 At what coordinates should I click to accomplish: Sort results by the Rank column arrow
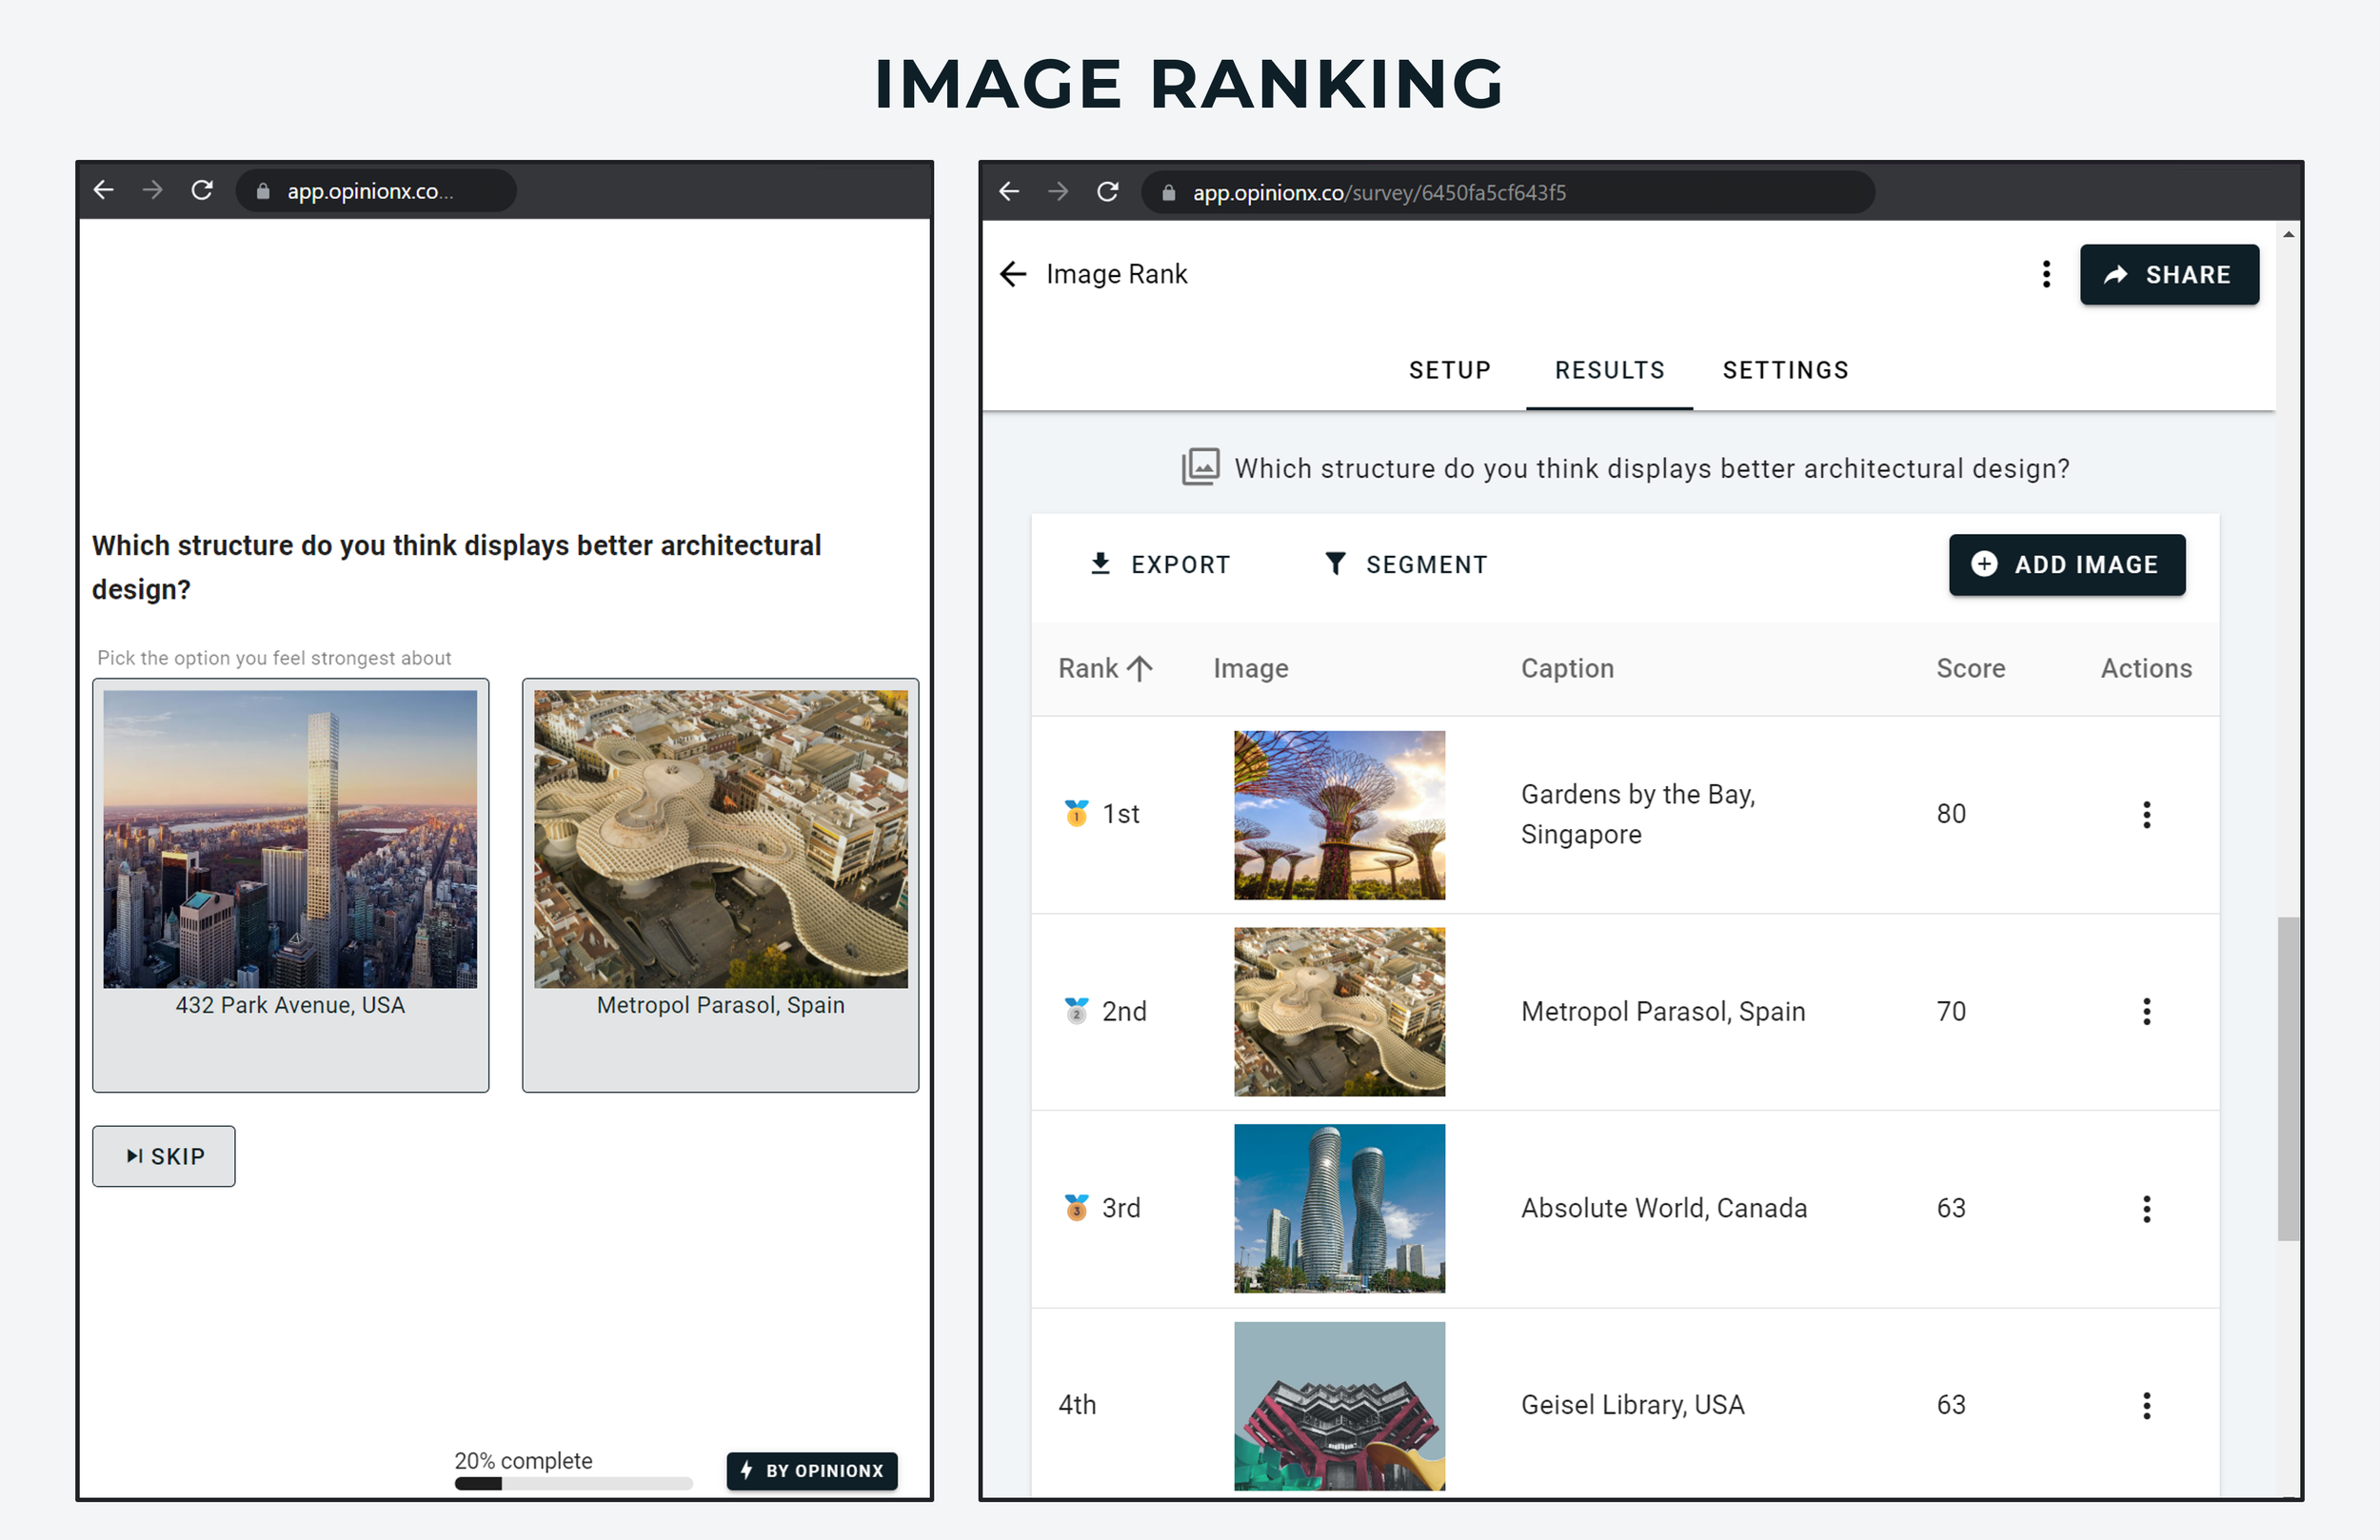[x=1139, y=668]
